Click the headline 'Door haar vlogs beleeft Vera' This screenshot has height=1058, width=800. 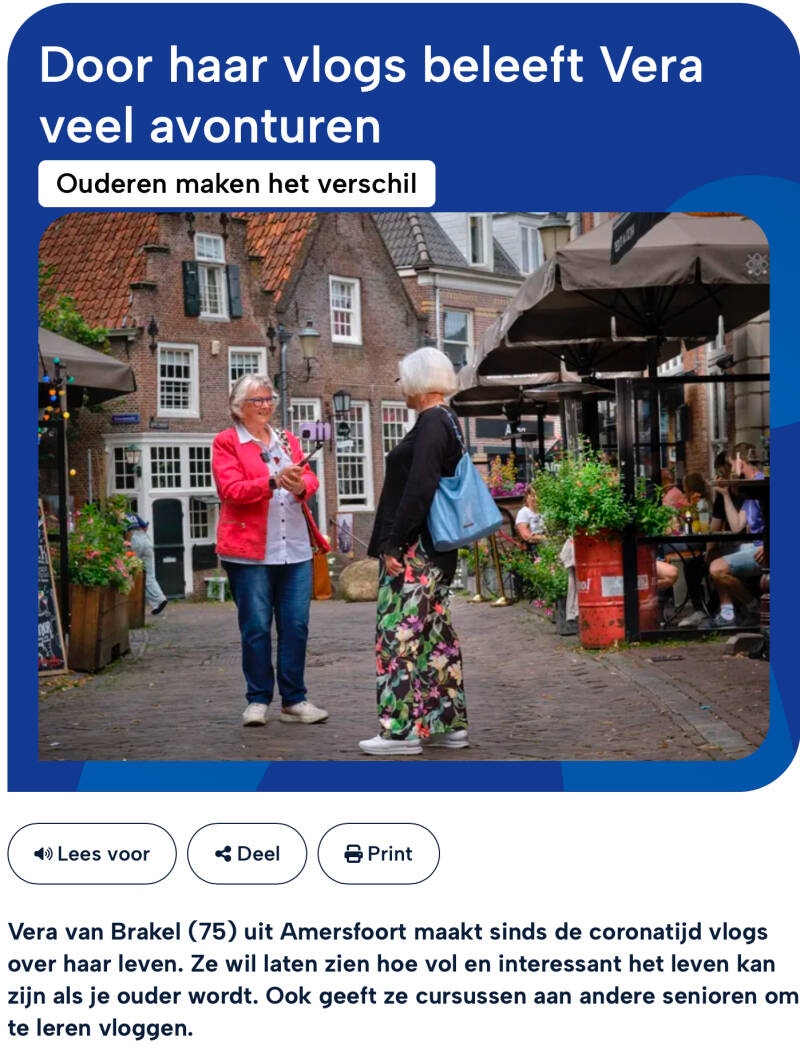(371, 65)
